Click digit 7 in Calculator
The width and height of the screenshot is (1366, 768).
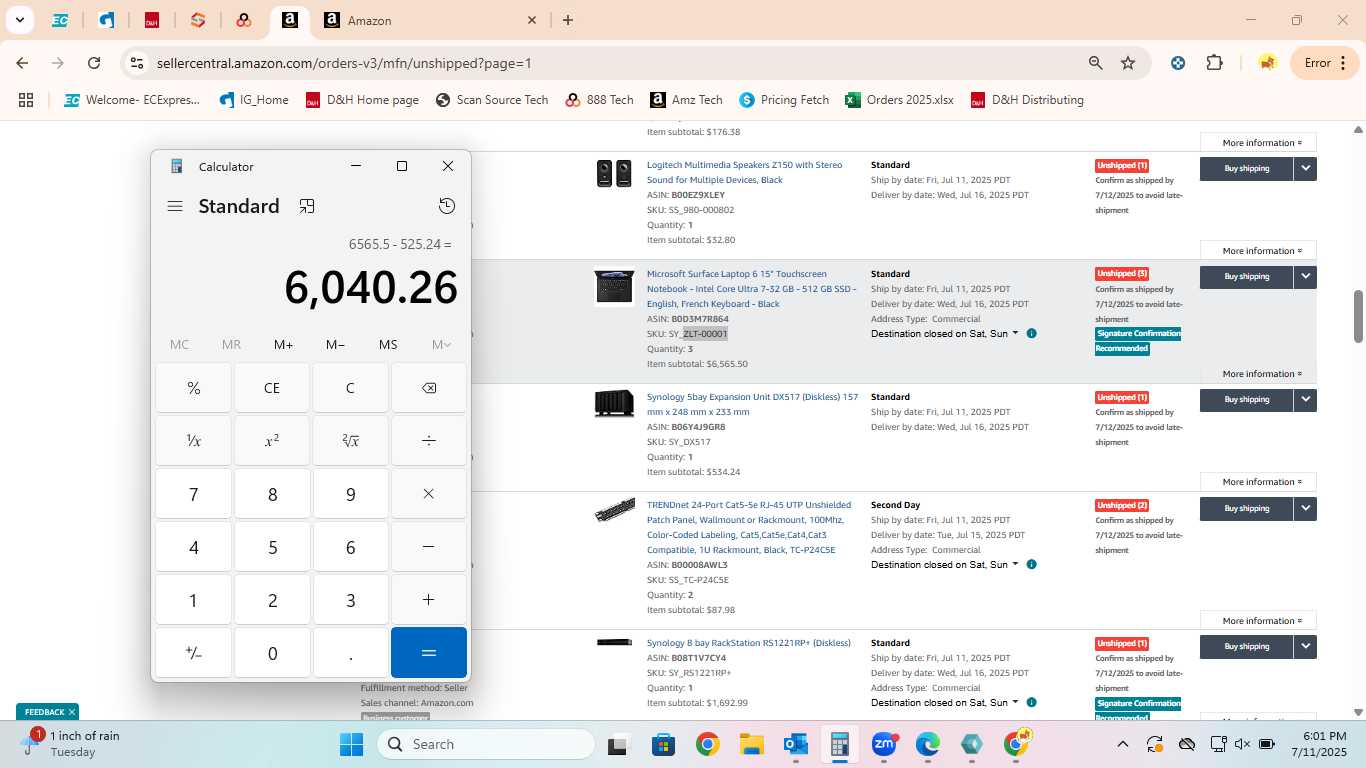tap(194, 494)
